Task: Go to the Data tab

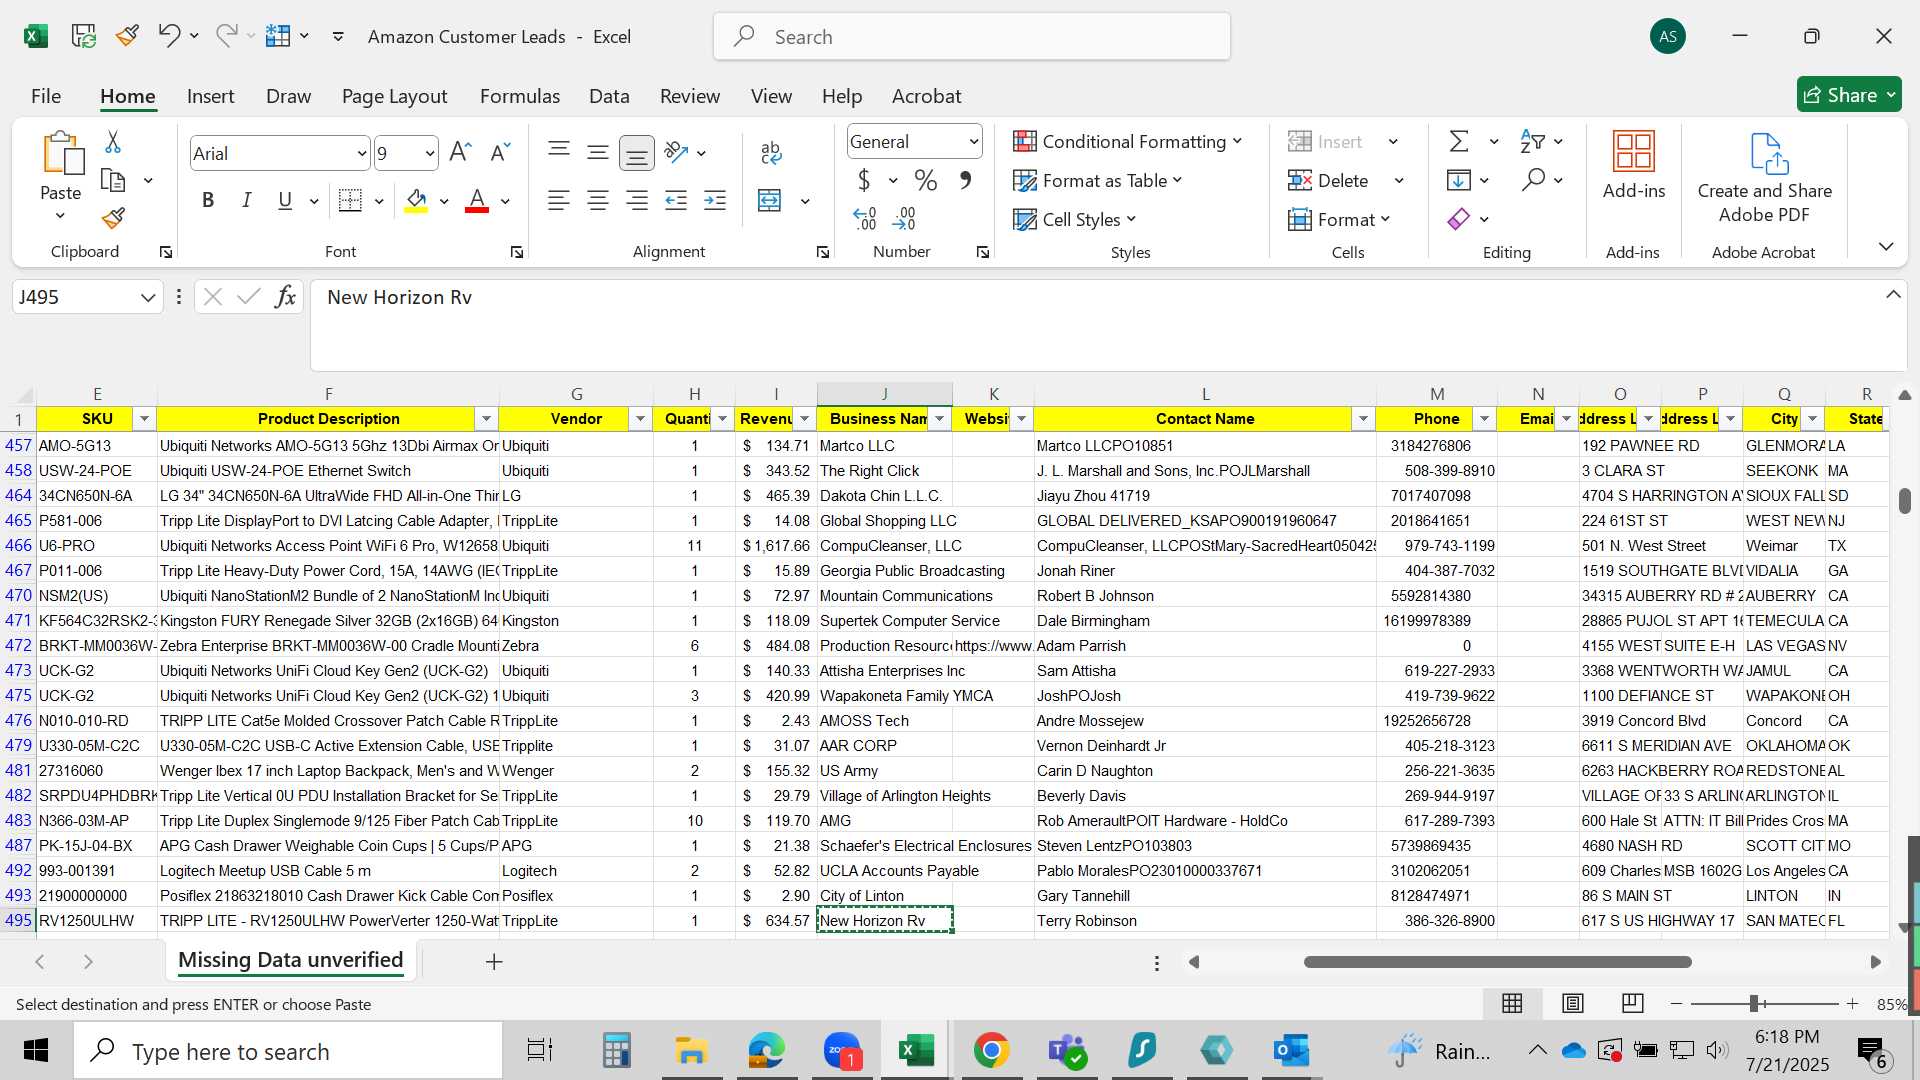Action: pos(609,96)
